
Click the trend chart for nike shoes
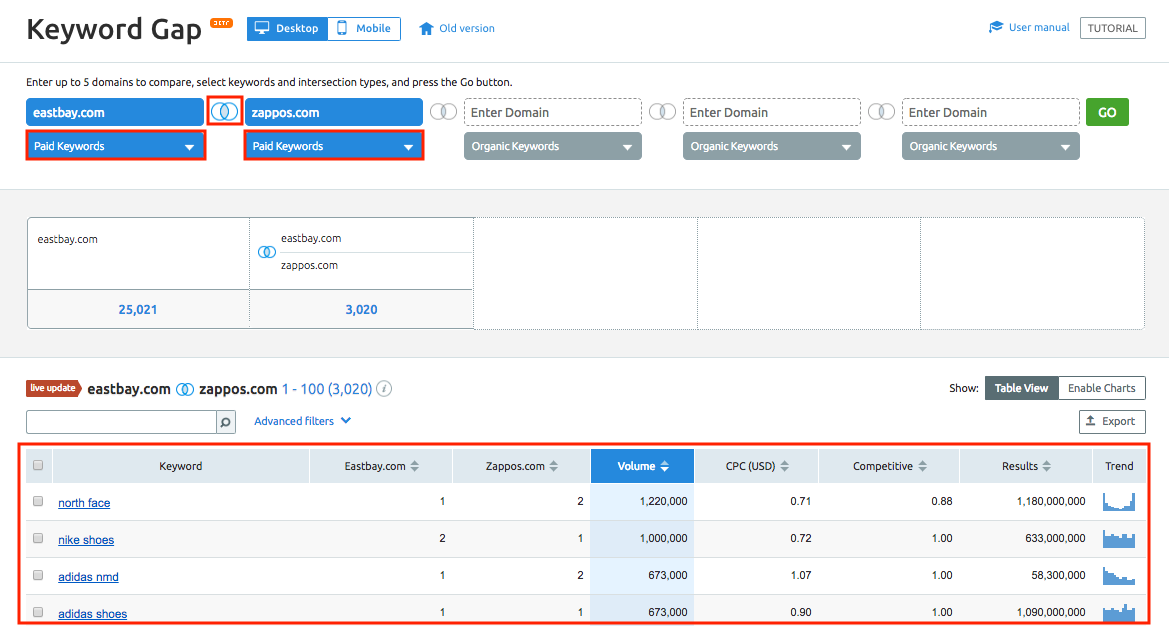coord(1118,538)
